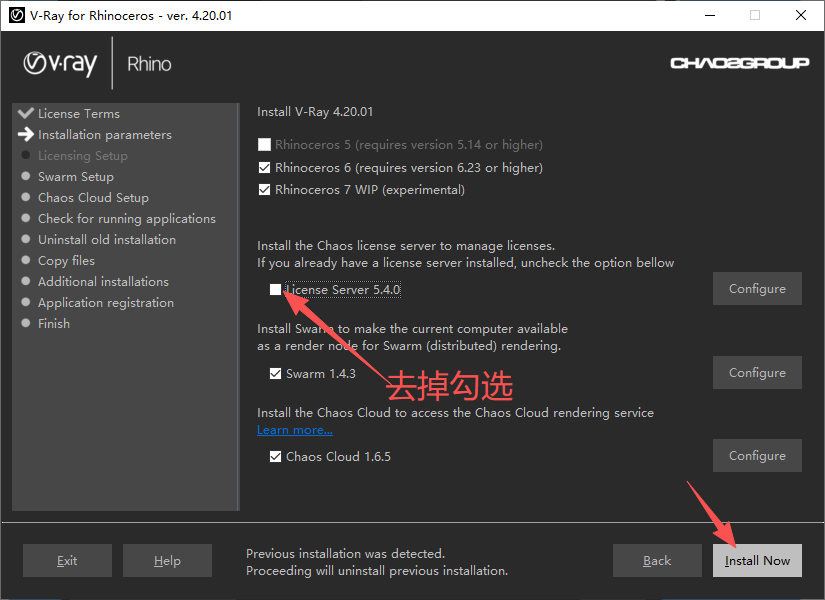Select Copy files step
The height and width of the screenshot is (600, 825).
tap(66, 261)
